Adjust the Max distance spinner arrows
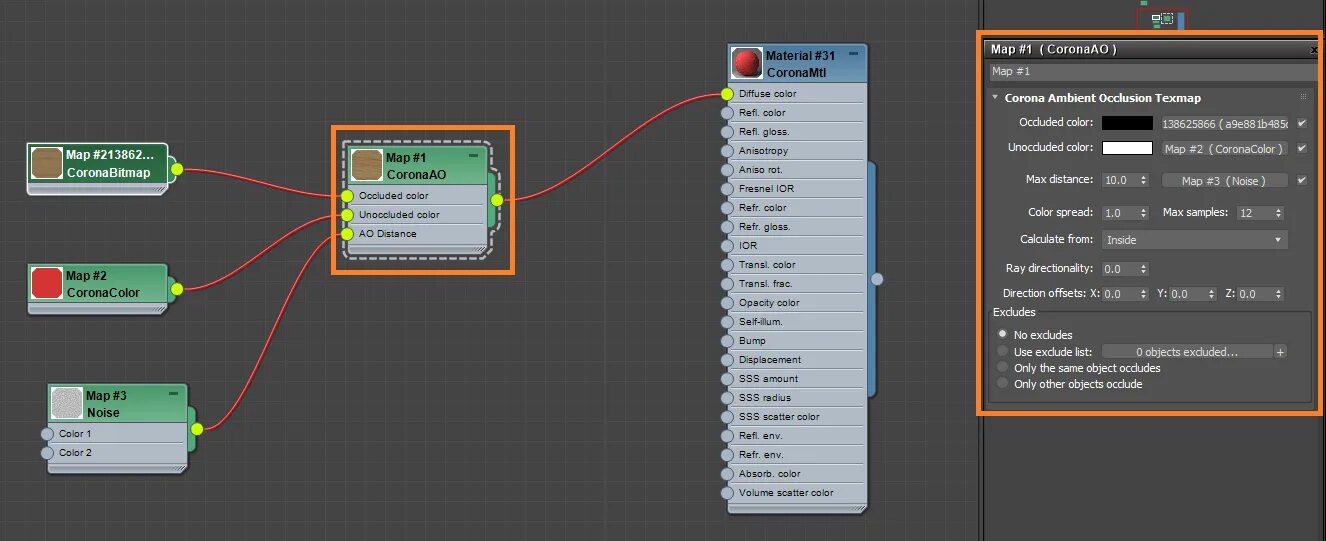Viewport: 1326px width, 541px height. pos(1143,181)
